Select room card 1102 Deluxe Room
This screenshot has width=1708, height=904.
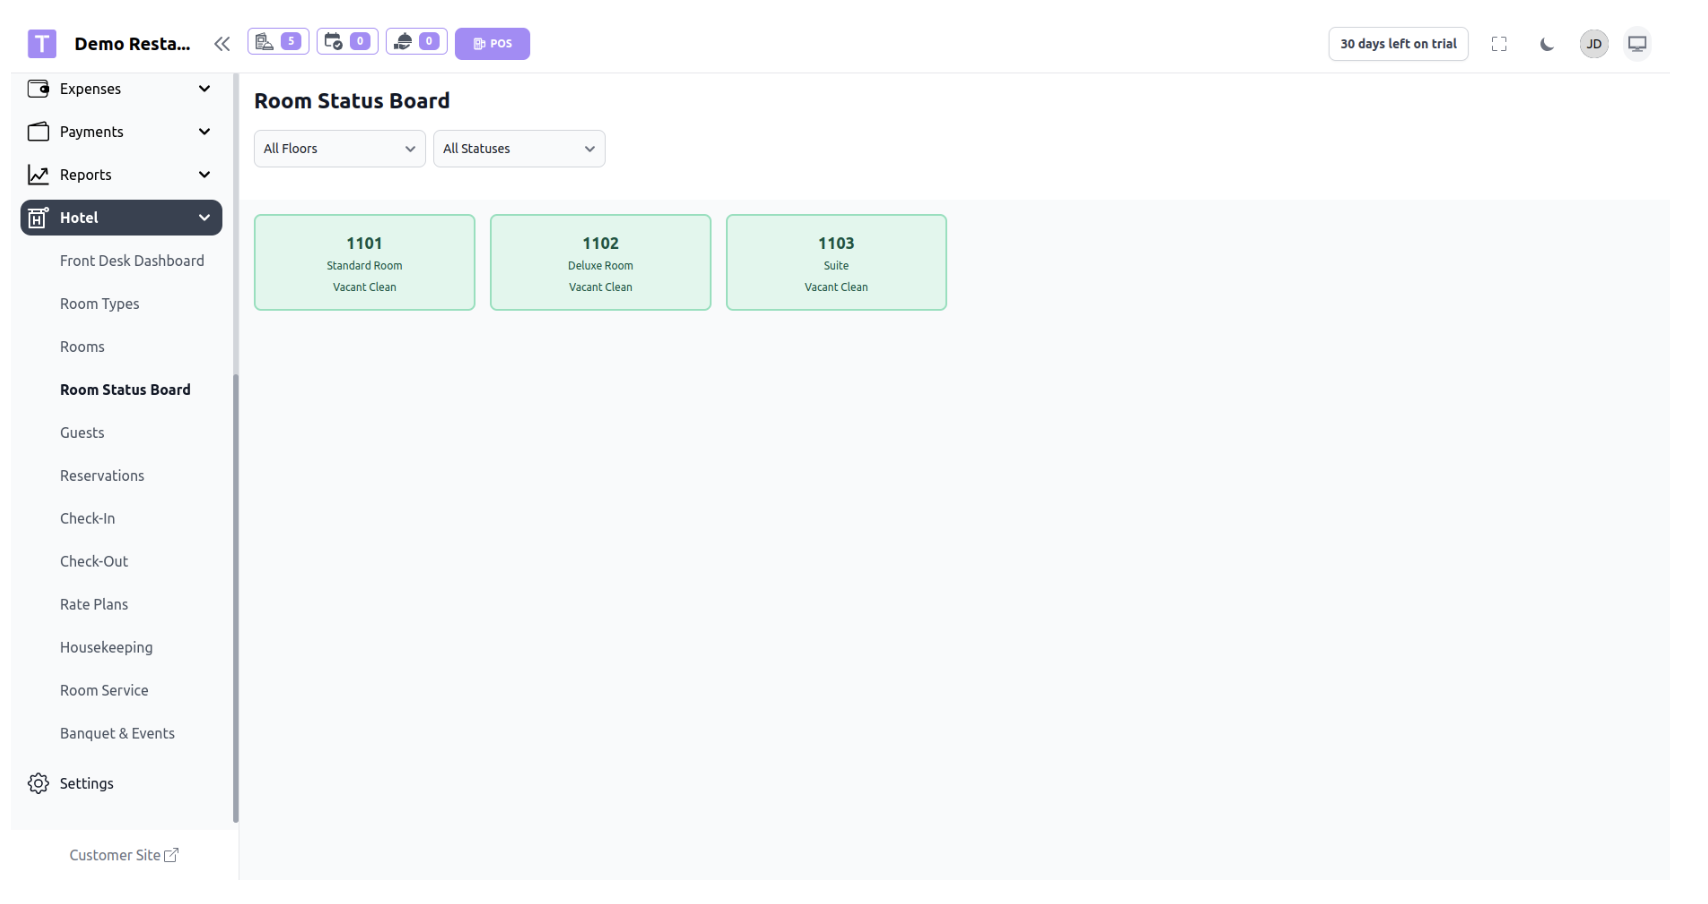(600, 263)
